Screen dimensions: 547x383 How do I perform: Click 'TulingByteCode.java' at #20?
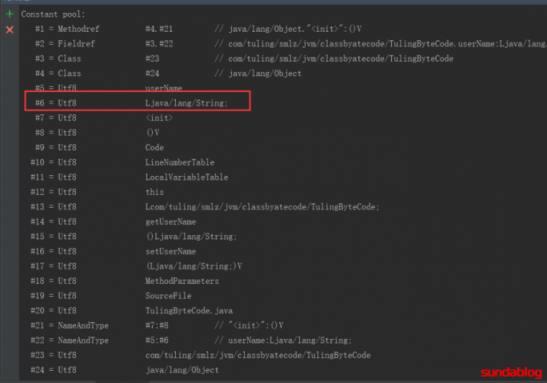pos(189,311)
